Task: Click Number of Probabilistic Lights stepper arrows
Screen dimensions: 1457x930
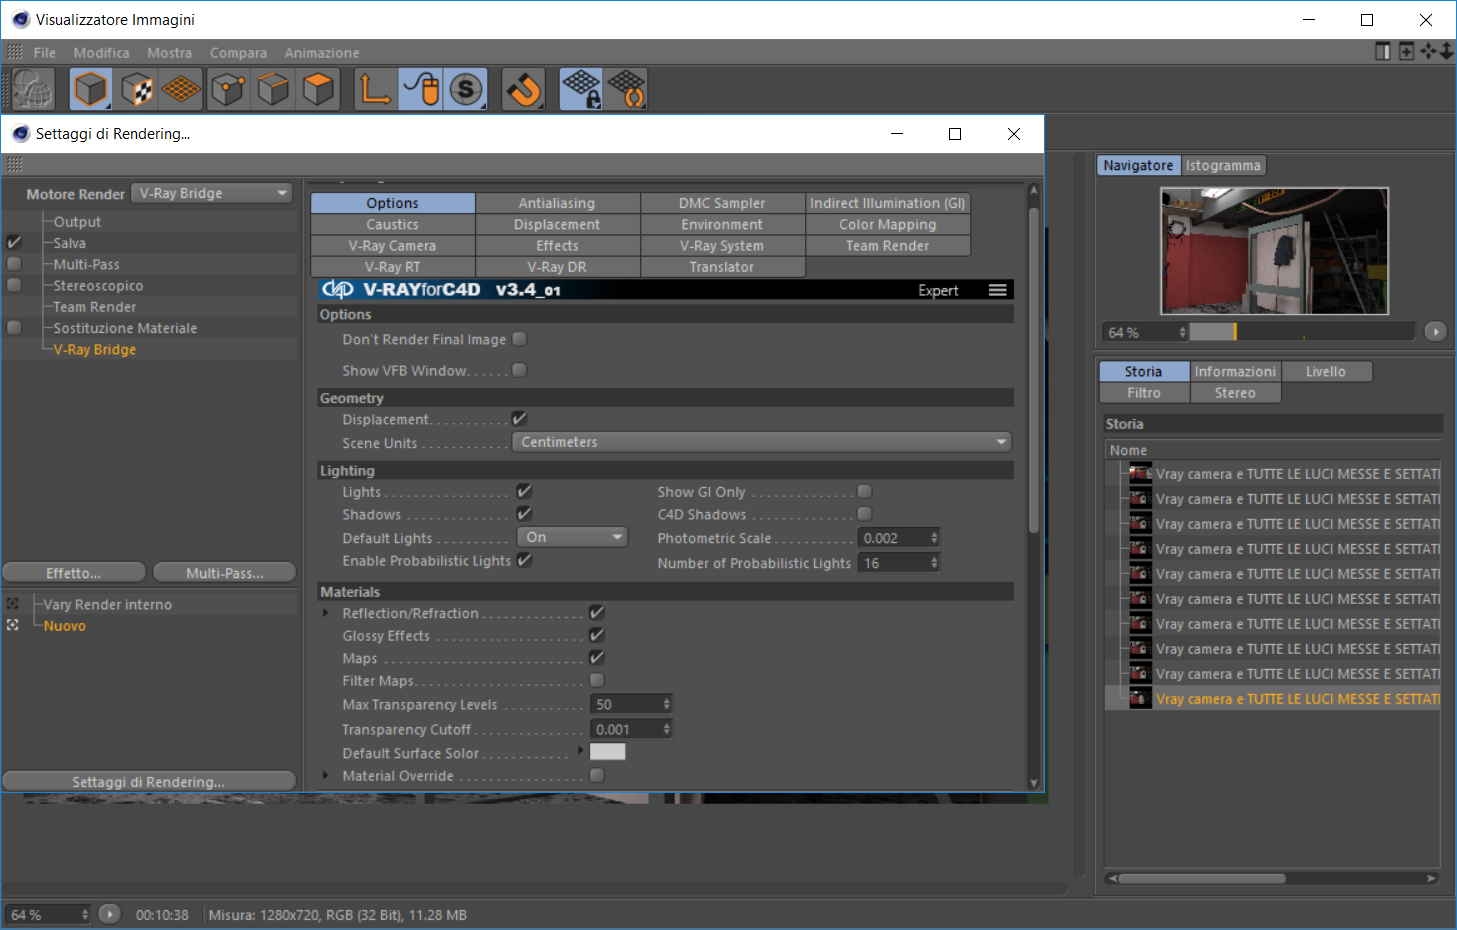Action: click(x=934, y=563)
